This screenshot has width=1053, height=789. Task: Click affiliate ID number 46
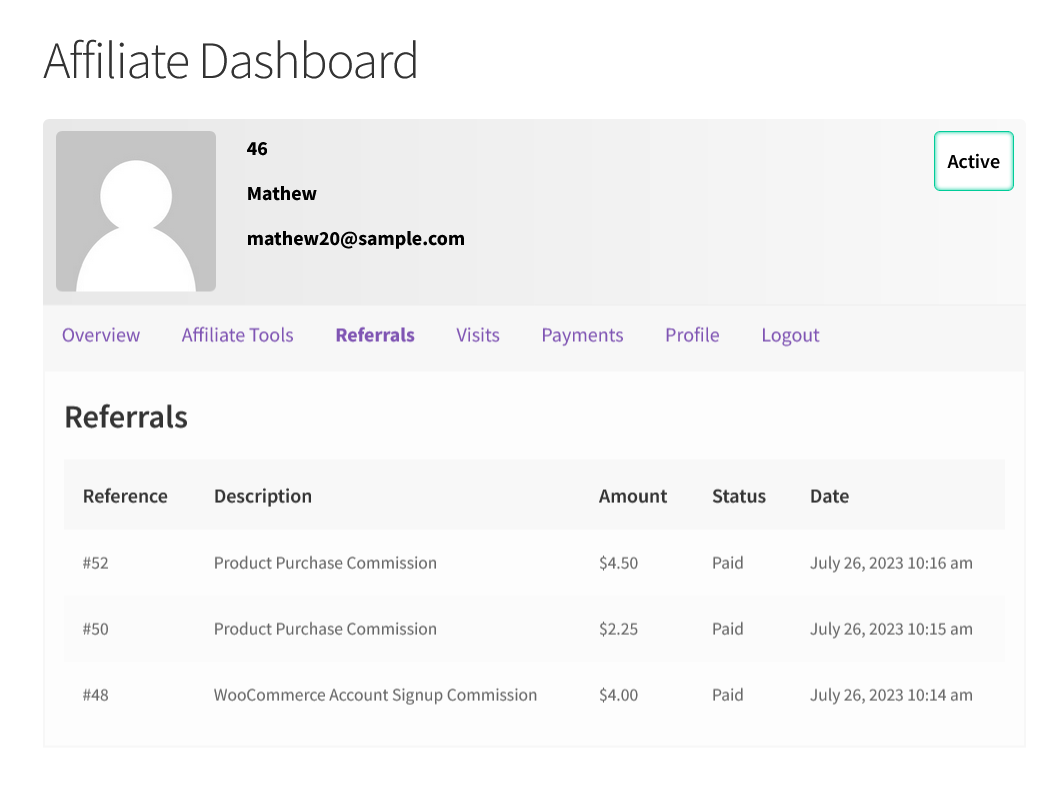click(256, 148)
